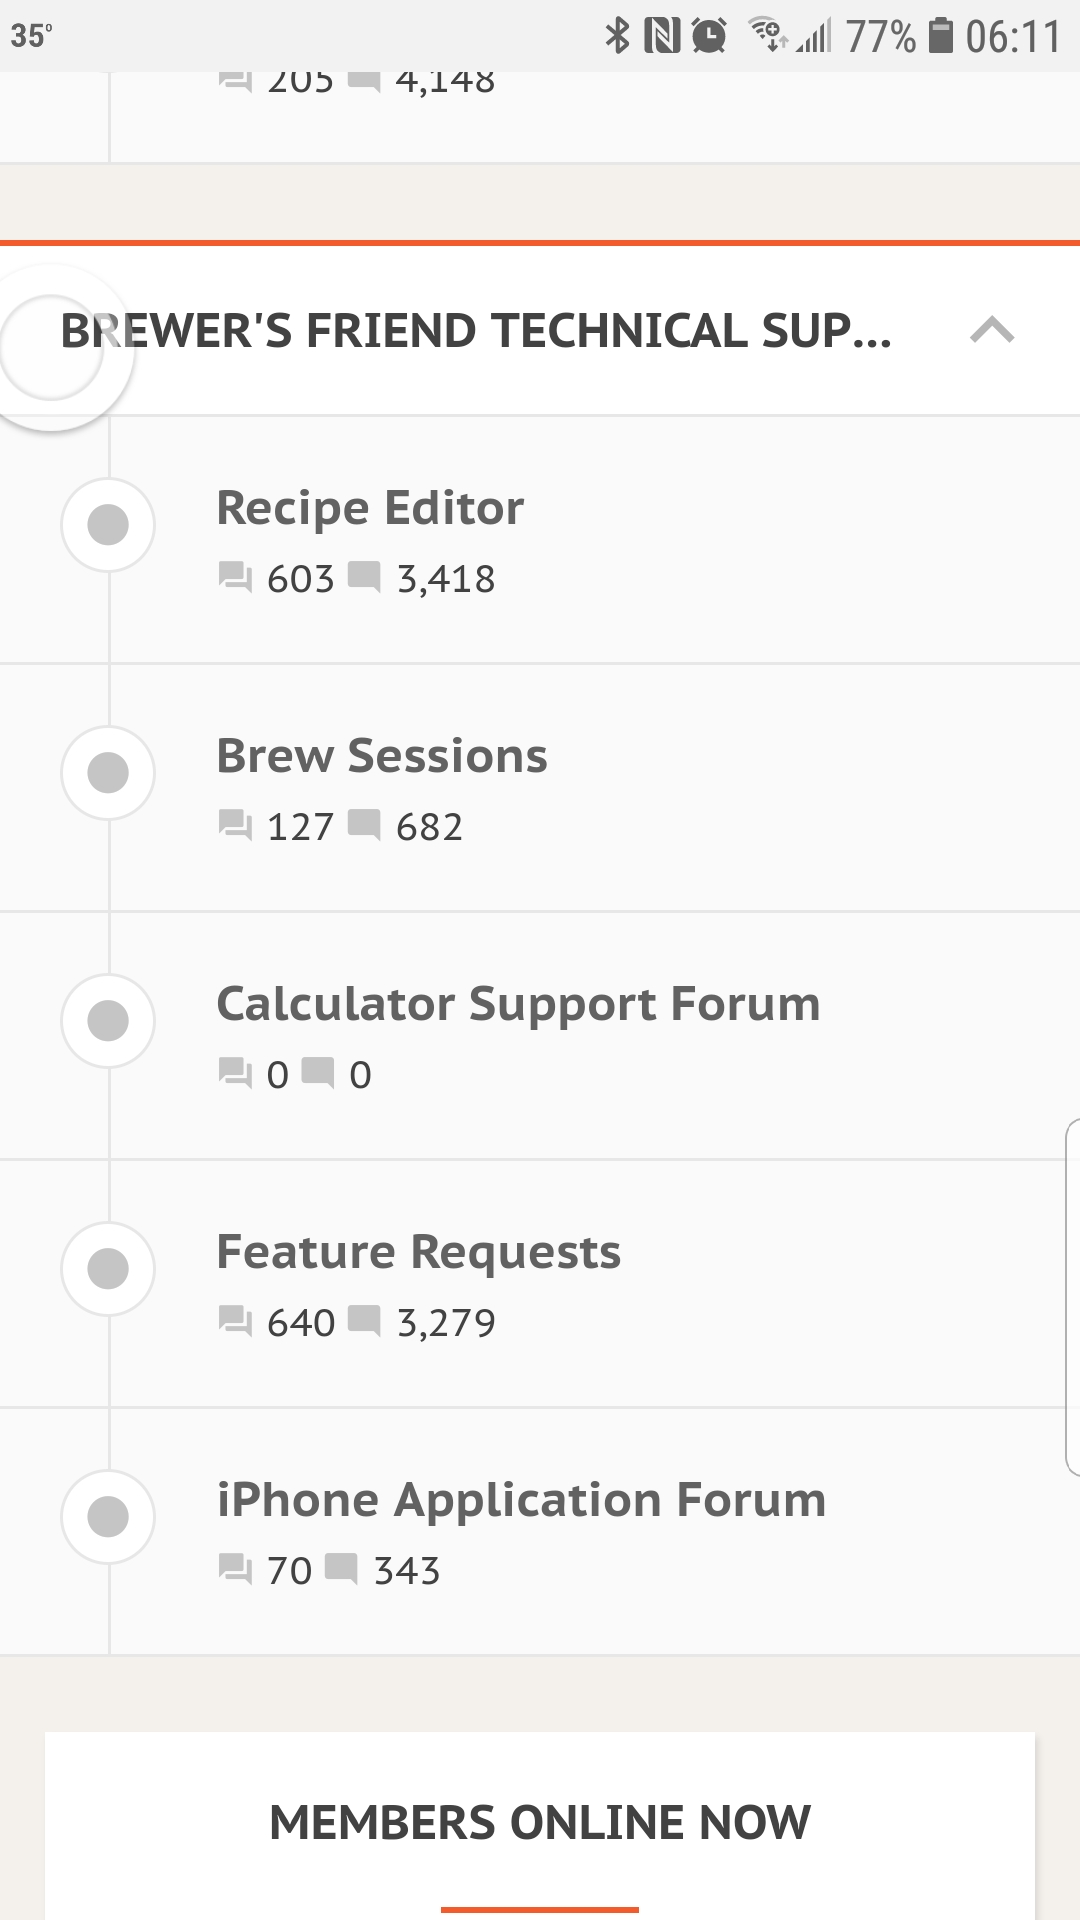Click the Recipe Editor messages count icon
The image size is (1080, 1920).
click(364, 577)
